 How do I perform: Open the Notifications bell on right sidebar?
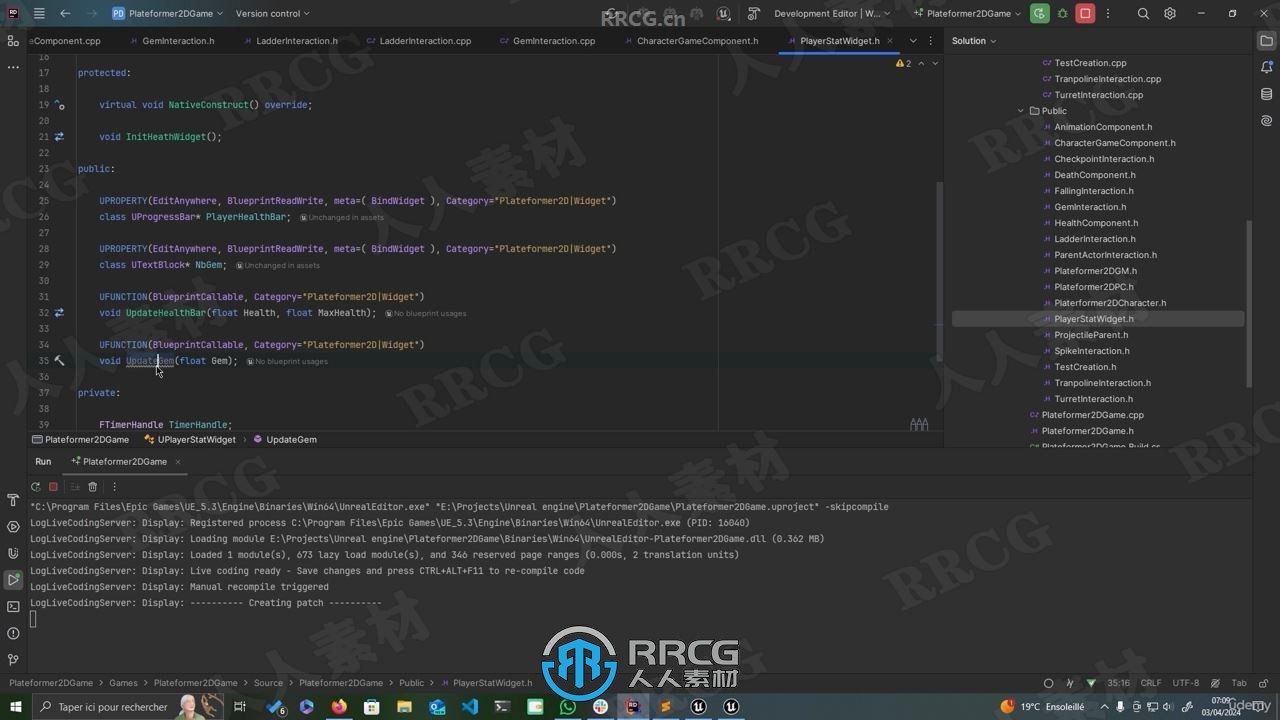[x=1267, y=67]
